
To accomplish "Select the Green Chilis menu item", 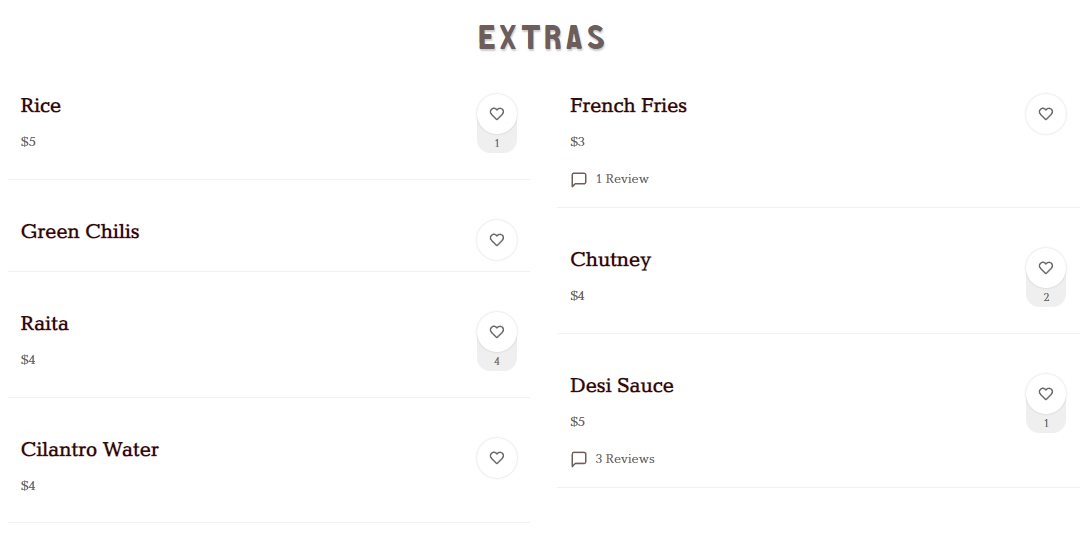I will [80, 232].
